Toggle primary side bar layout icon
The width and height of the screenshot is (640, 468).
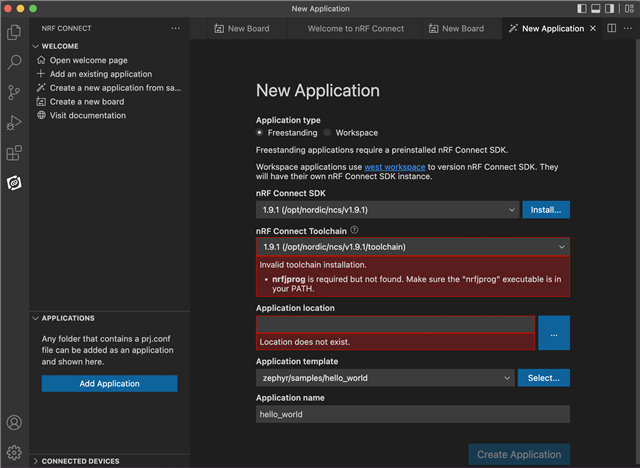[x=582, y=9]
